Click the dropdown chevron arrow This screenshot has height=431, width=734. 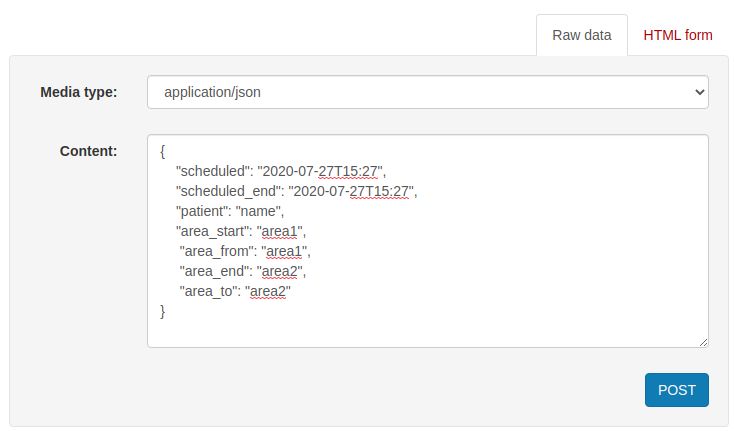699,92
